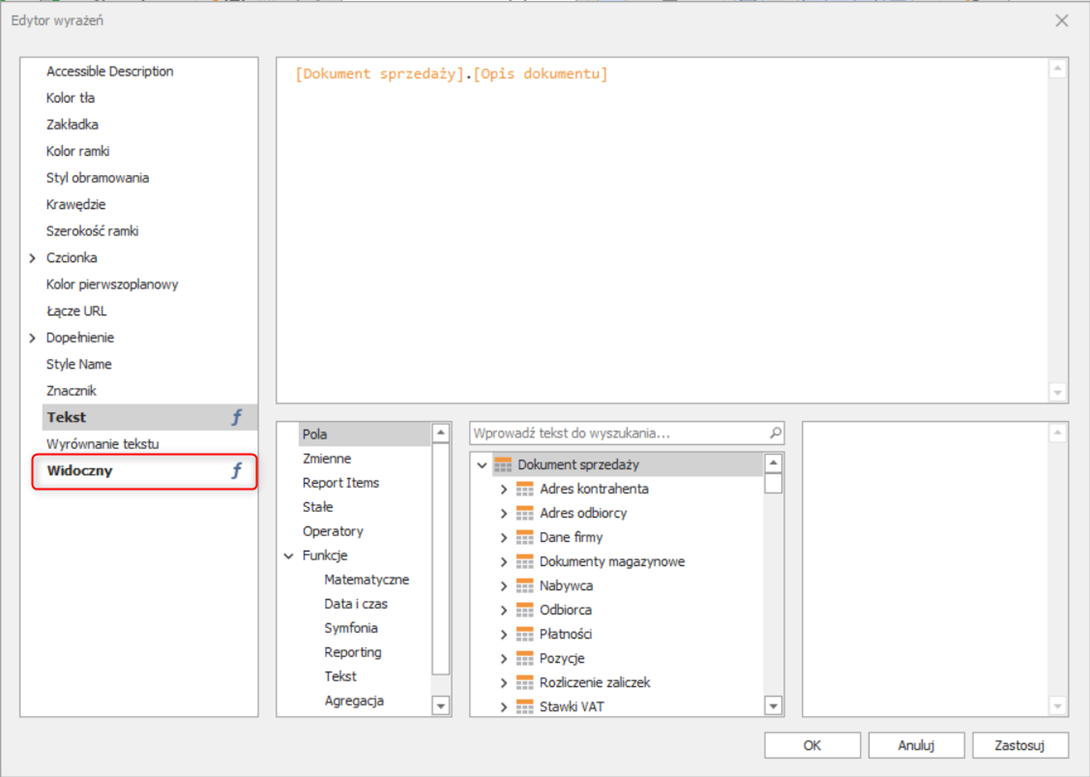This screenshot has width=1090, height=777.
Task: Select the Operatory category
Action: click(333, 531)
